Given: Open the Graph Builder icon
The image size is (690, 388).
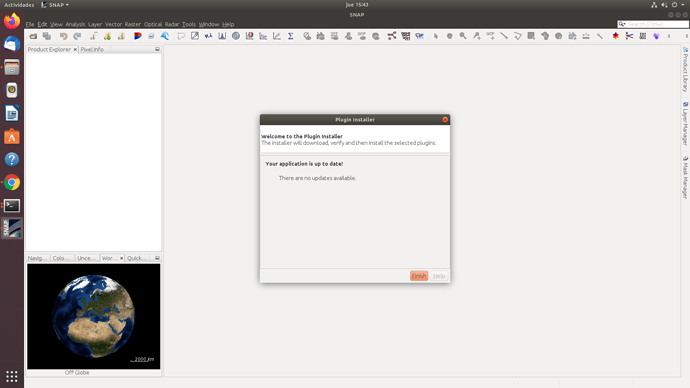Looking at the screenshot, I should (392, 36).
